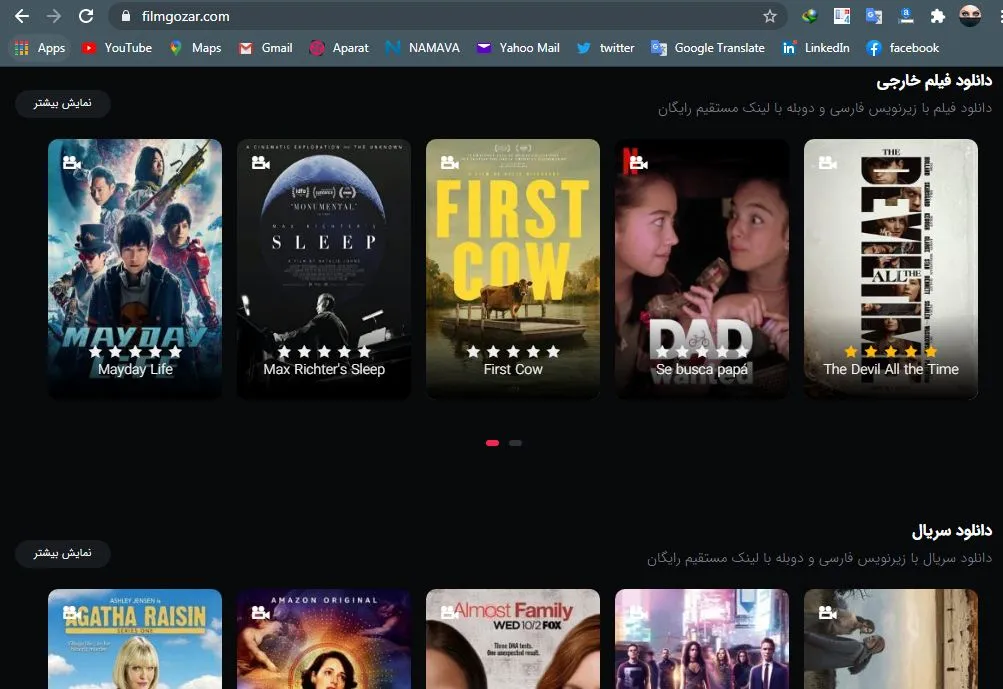Bookmark this page with the star icon
Viewport: 1003px width, 689px height.
coord(769,16)
